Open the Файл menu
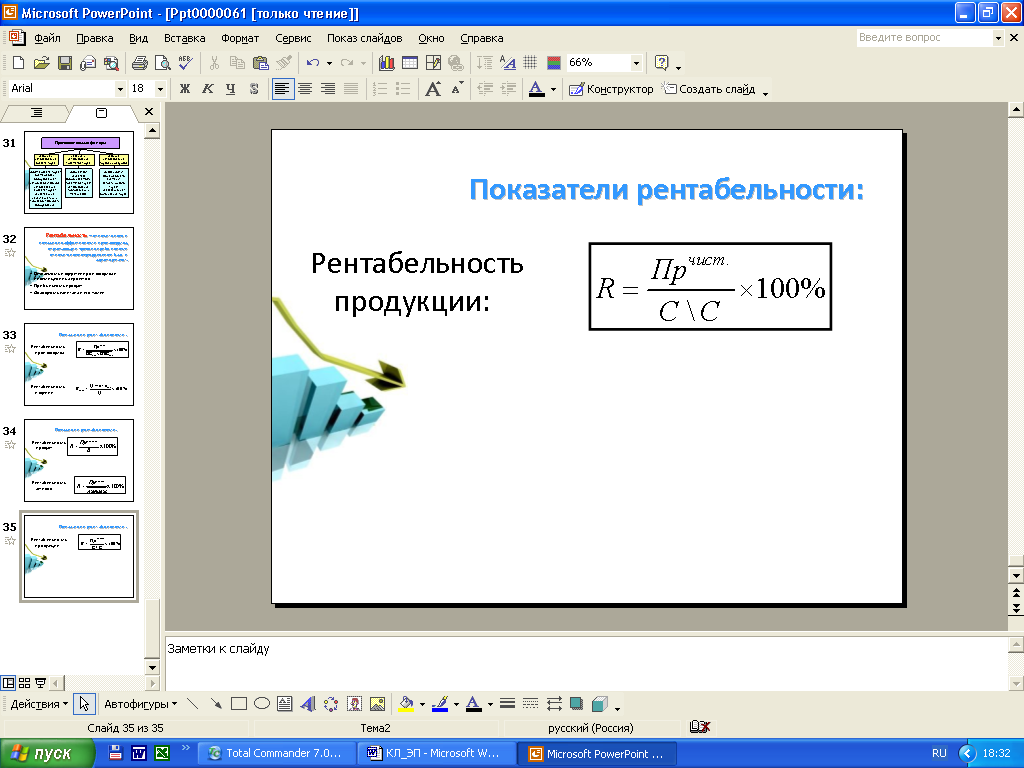The image size is (1024, 768). click(47, 38)
